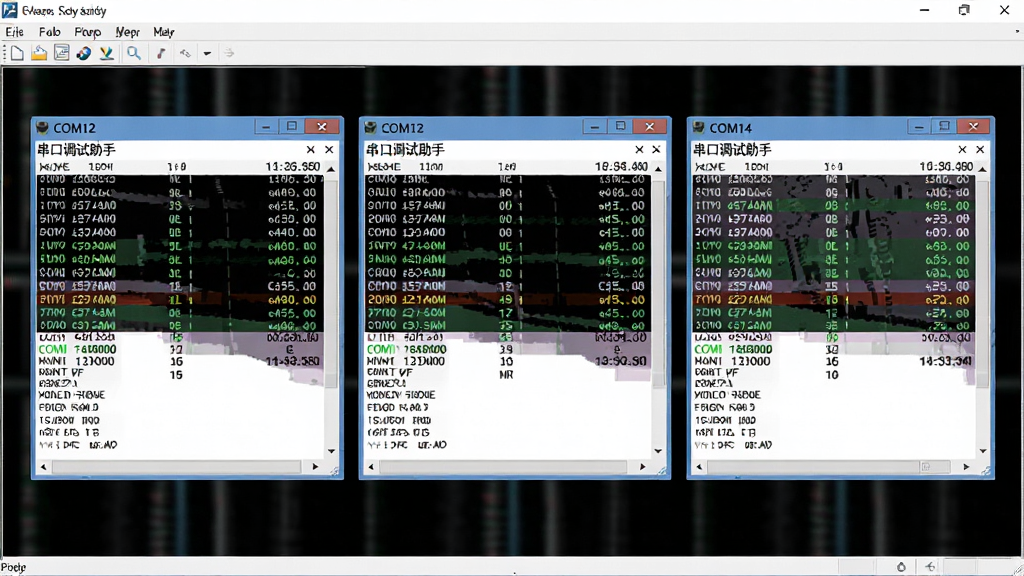
Task: Select the title text "COM14"
Action: pyautogui.click(x=731, y=128)
